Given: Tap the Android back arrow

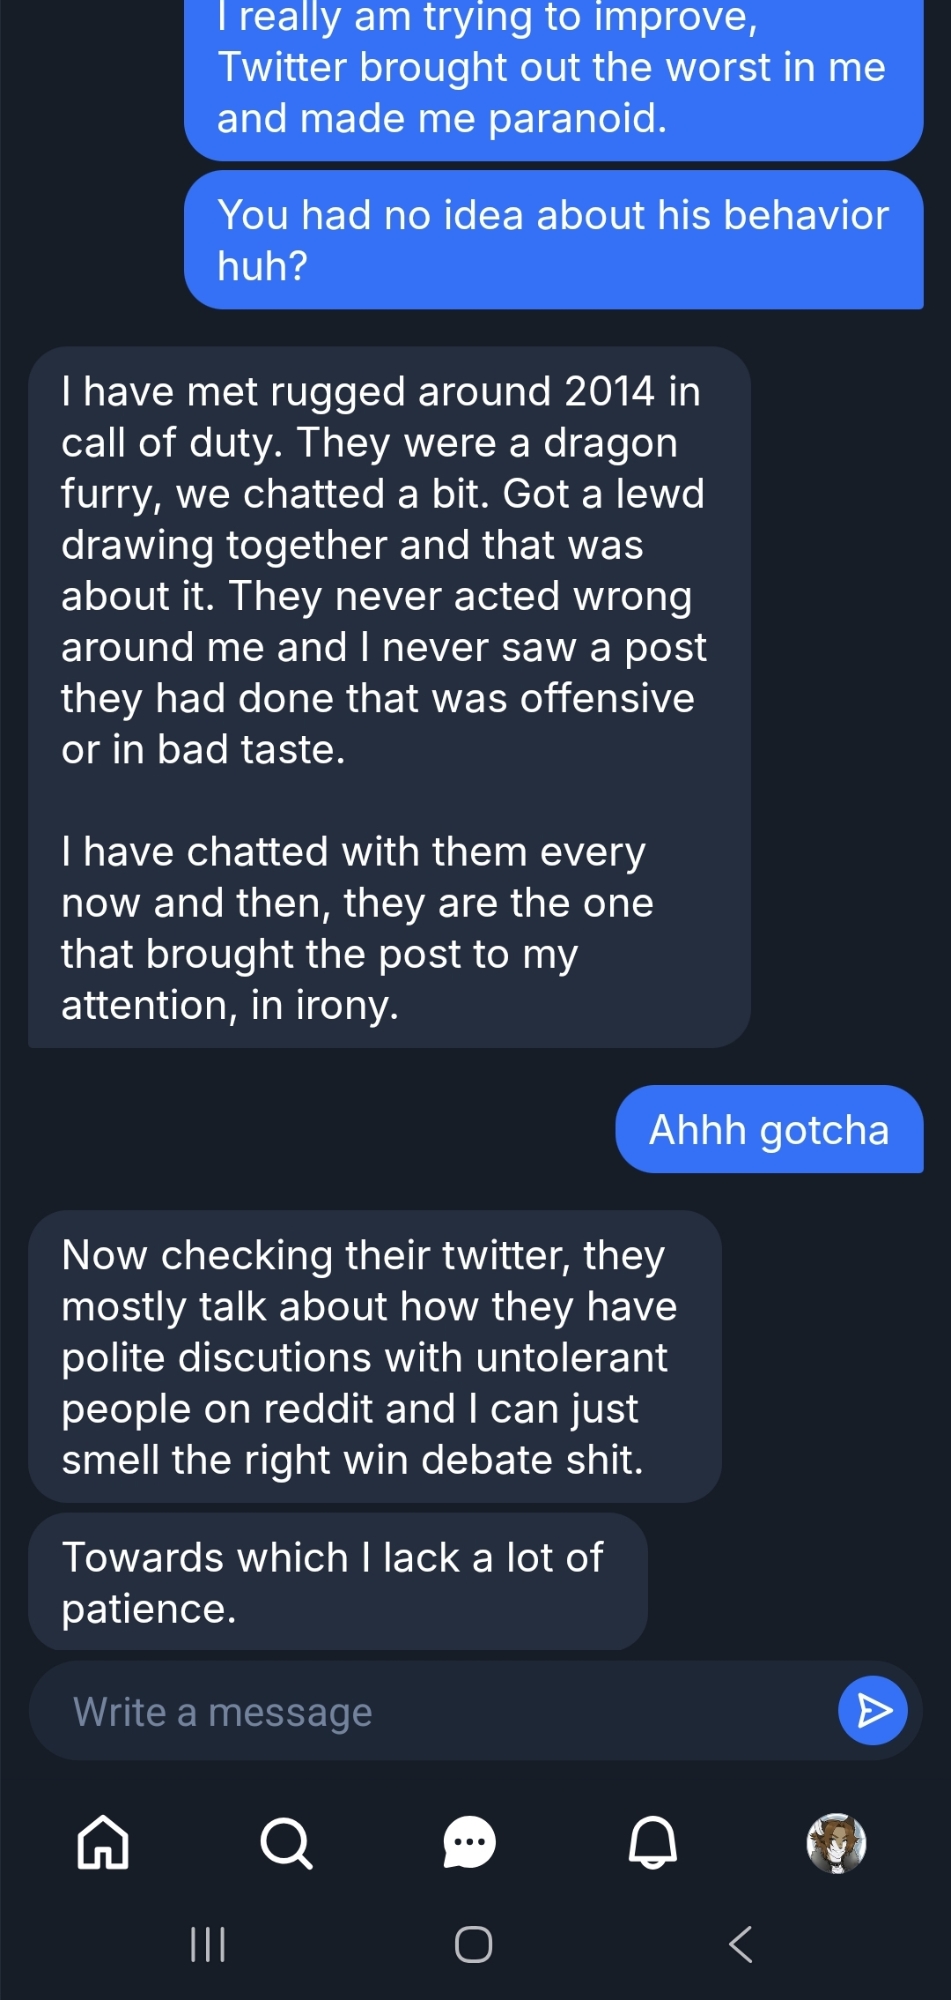Looking at the screenshot, I should coord(740,1945).
